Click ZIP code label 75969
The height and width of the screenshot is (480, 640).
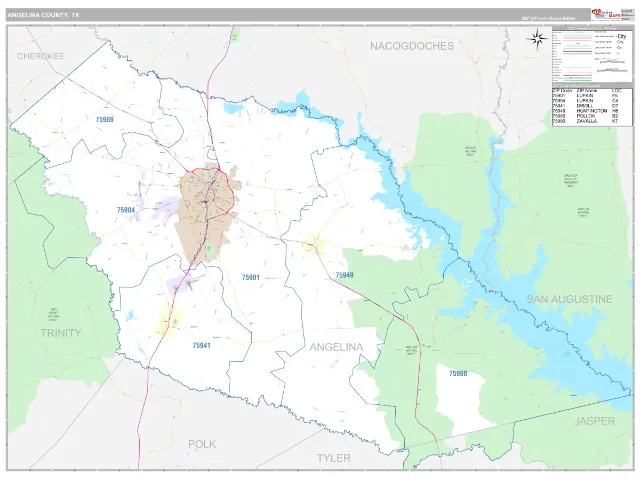104,120
